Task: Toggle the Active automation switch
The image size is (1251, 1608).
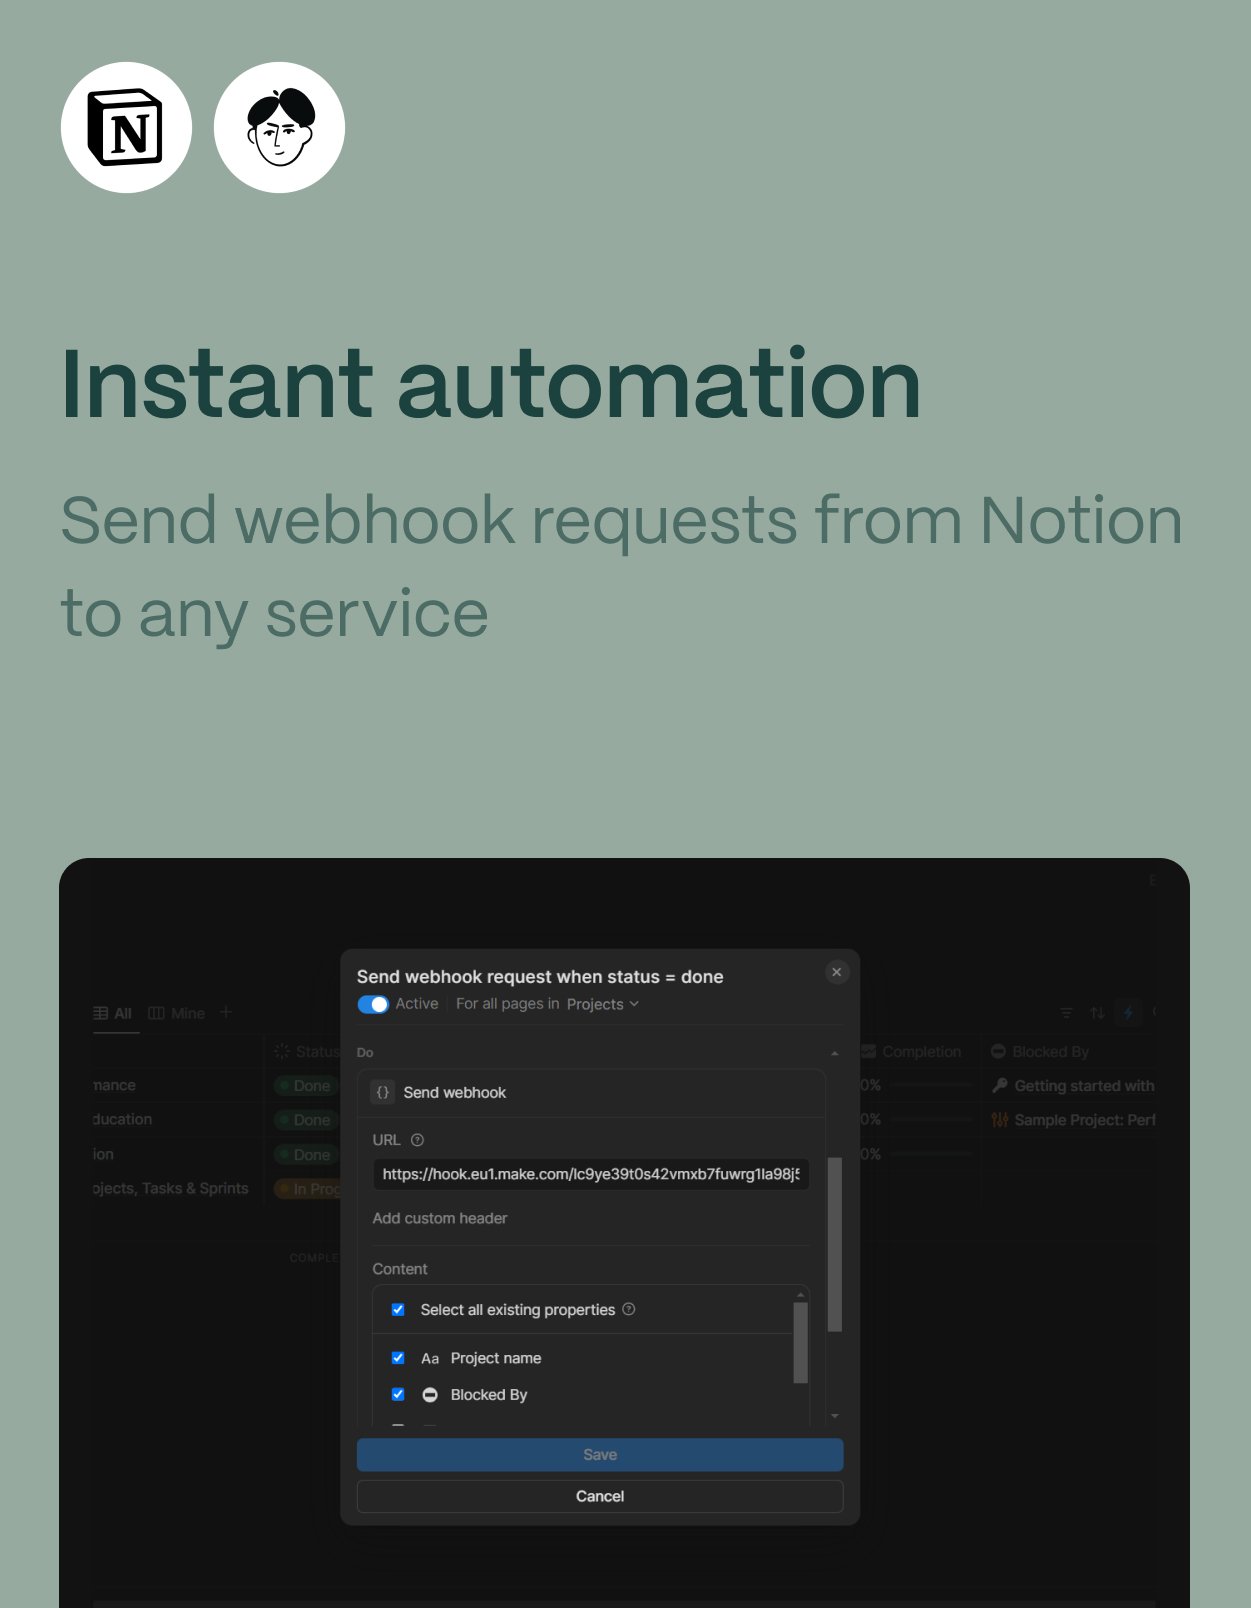Action: (373, 1004)
